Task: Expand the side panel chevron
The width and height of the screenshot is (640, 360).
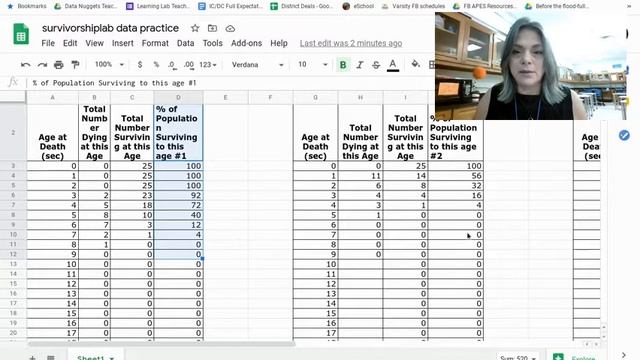Action: coord(624,356)
